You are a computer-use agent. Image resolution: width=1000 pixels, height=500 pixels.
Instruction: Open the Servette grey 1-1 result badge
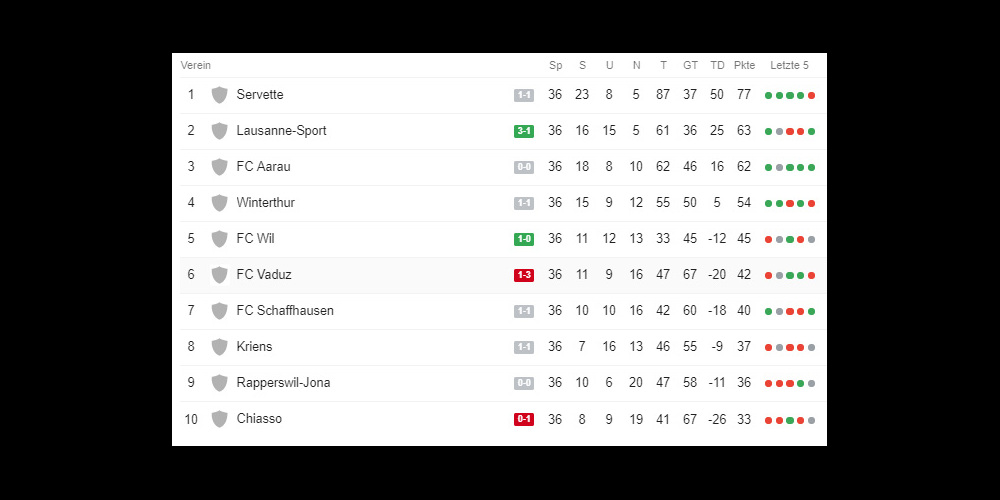[x=524, y=95]
